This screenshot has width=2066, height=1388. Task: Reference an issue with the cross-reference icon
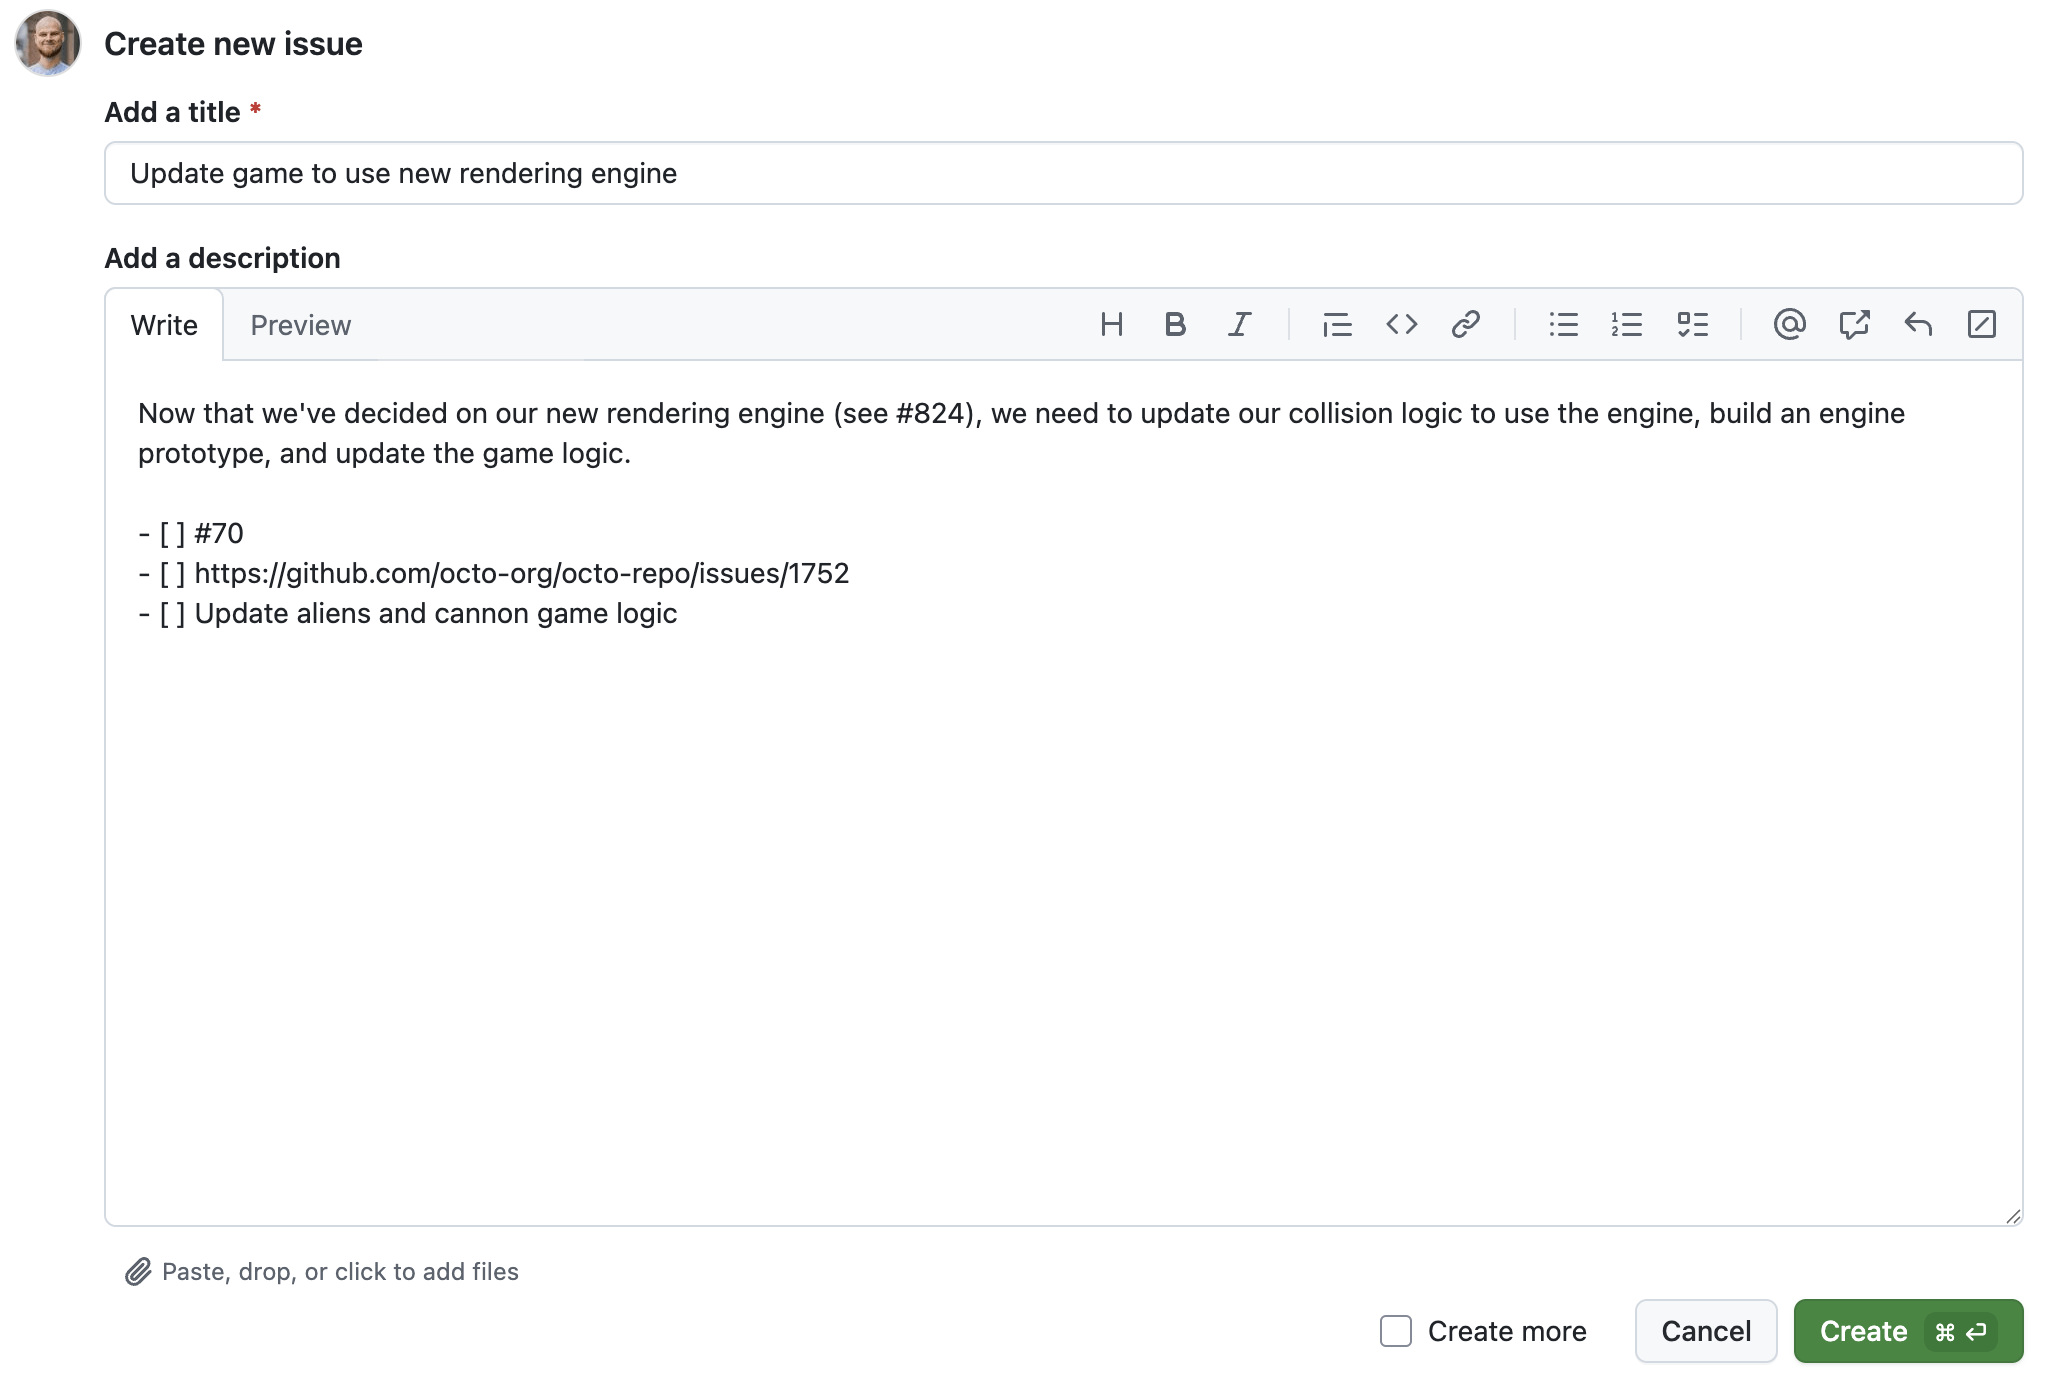1855,324
